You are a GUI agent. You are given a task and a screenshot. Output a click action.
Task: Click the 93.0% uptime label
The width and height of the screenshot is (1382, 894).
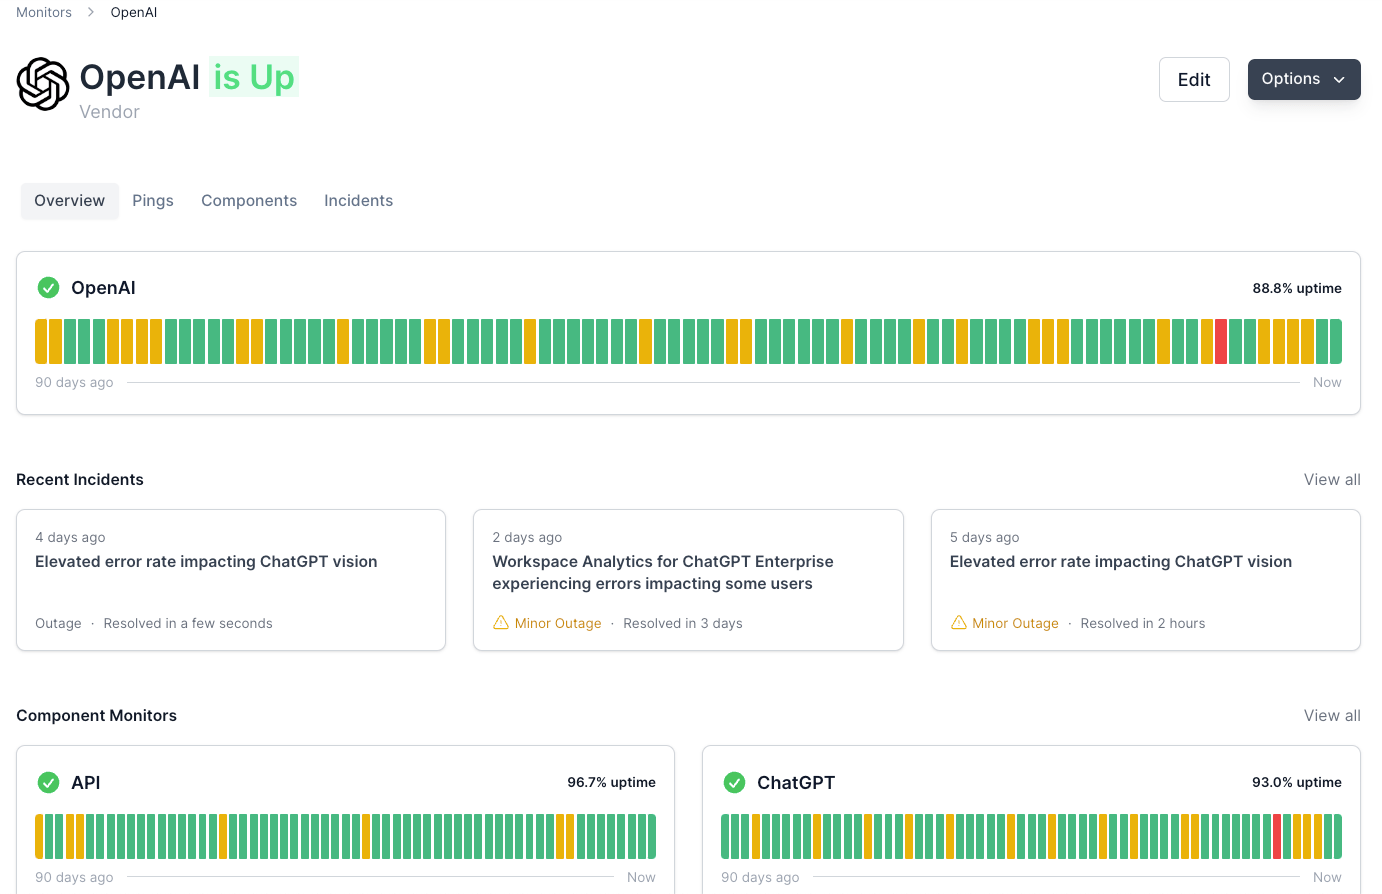[1297, 783]
